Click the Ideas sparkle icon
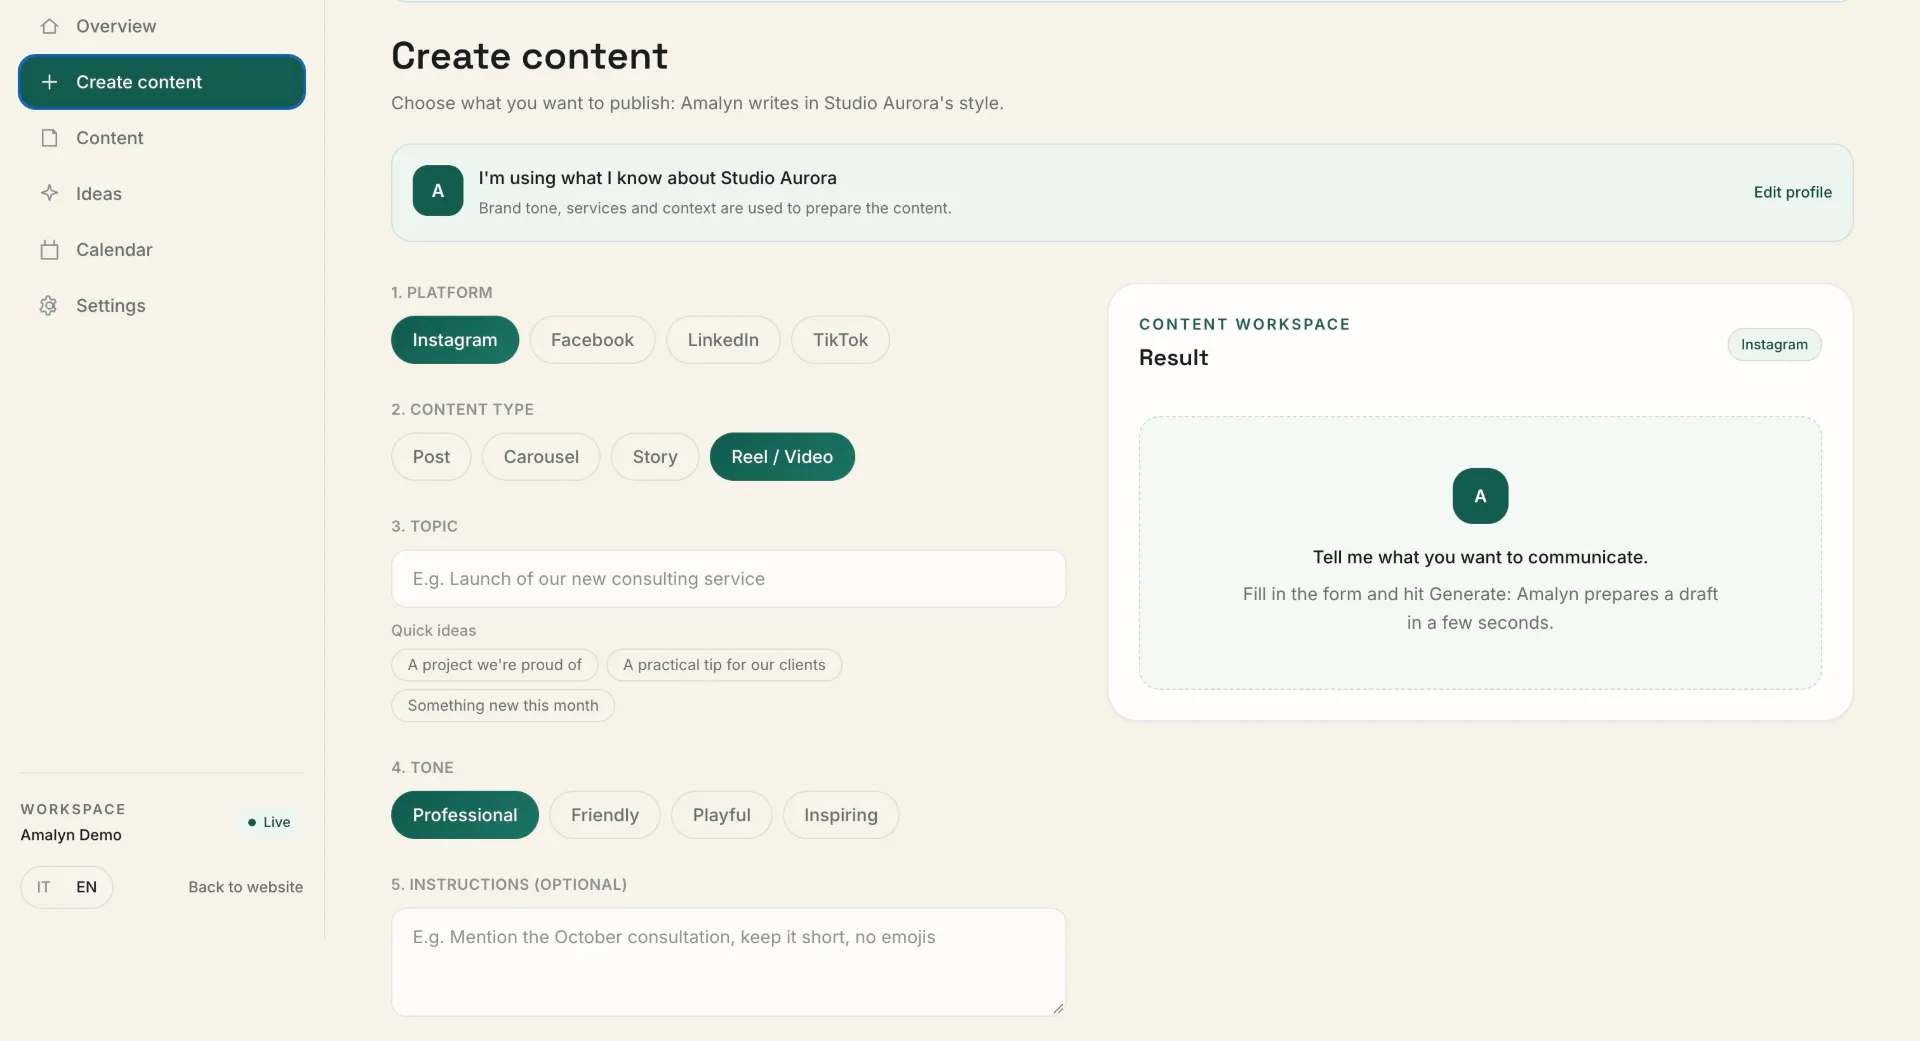Viewport: 1920px width, 1041px height. [49, 194]
